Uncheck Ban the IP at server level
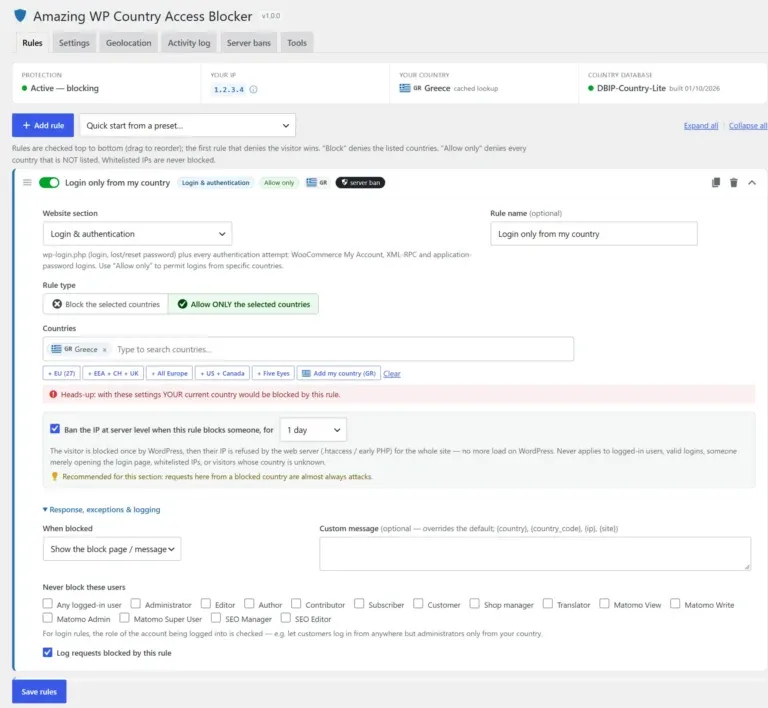Viewport: 768px width, 708px height. click(x=55, y=429)
